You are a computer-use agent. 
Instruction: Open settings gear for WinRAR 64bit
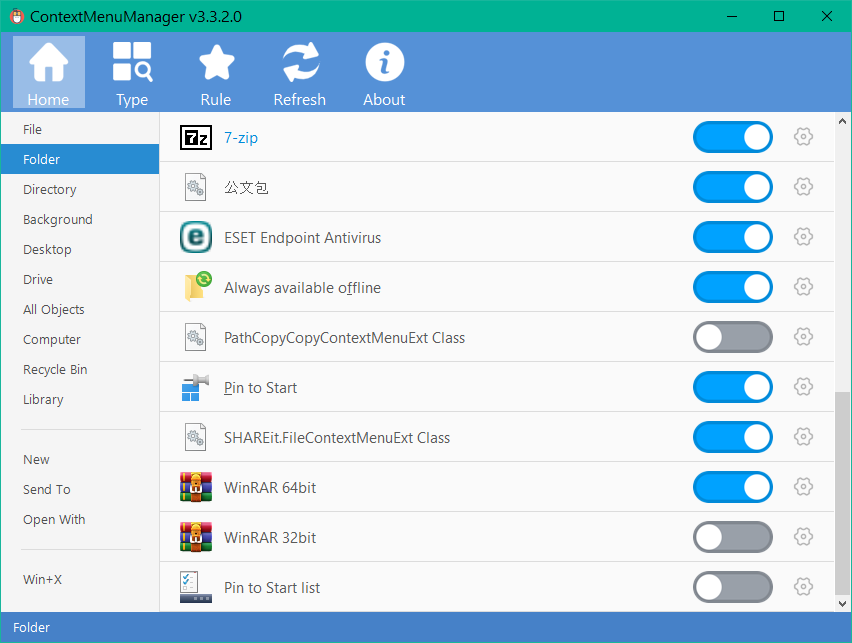click(x=802, y=487)
